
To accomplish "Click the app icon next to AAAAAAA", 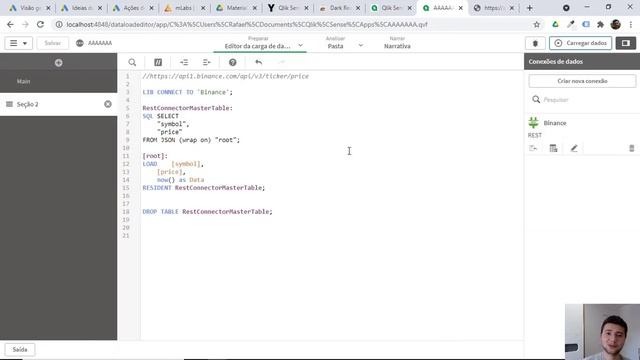I will [80, 43].
